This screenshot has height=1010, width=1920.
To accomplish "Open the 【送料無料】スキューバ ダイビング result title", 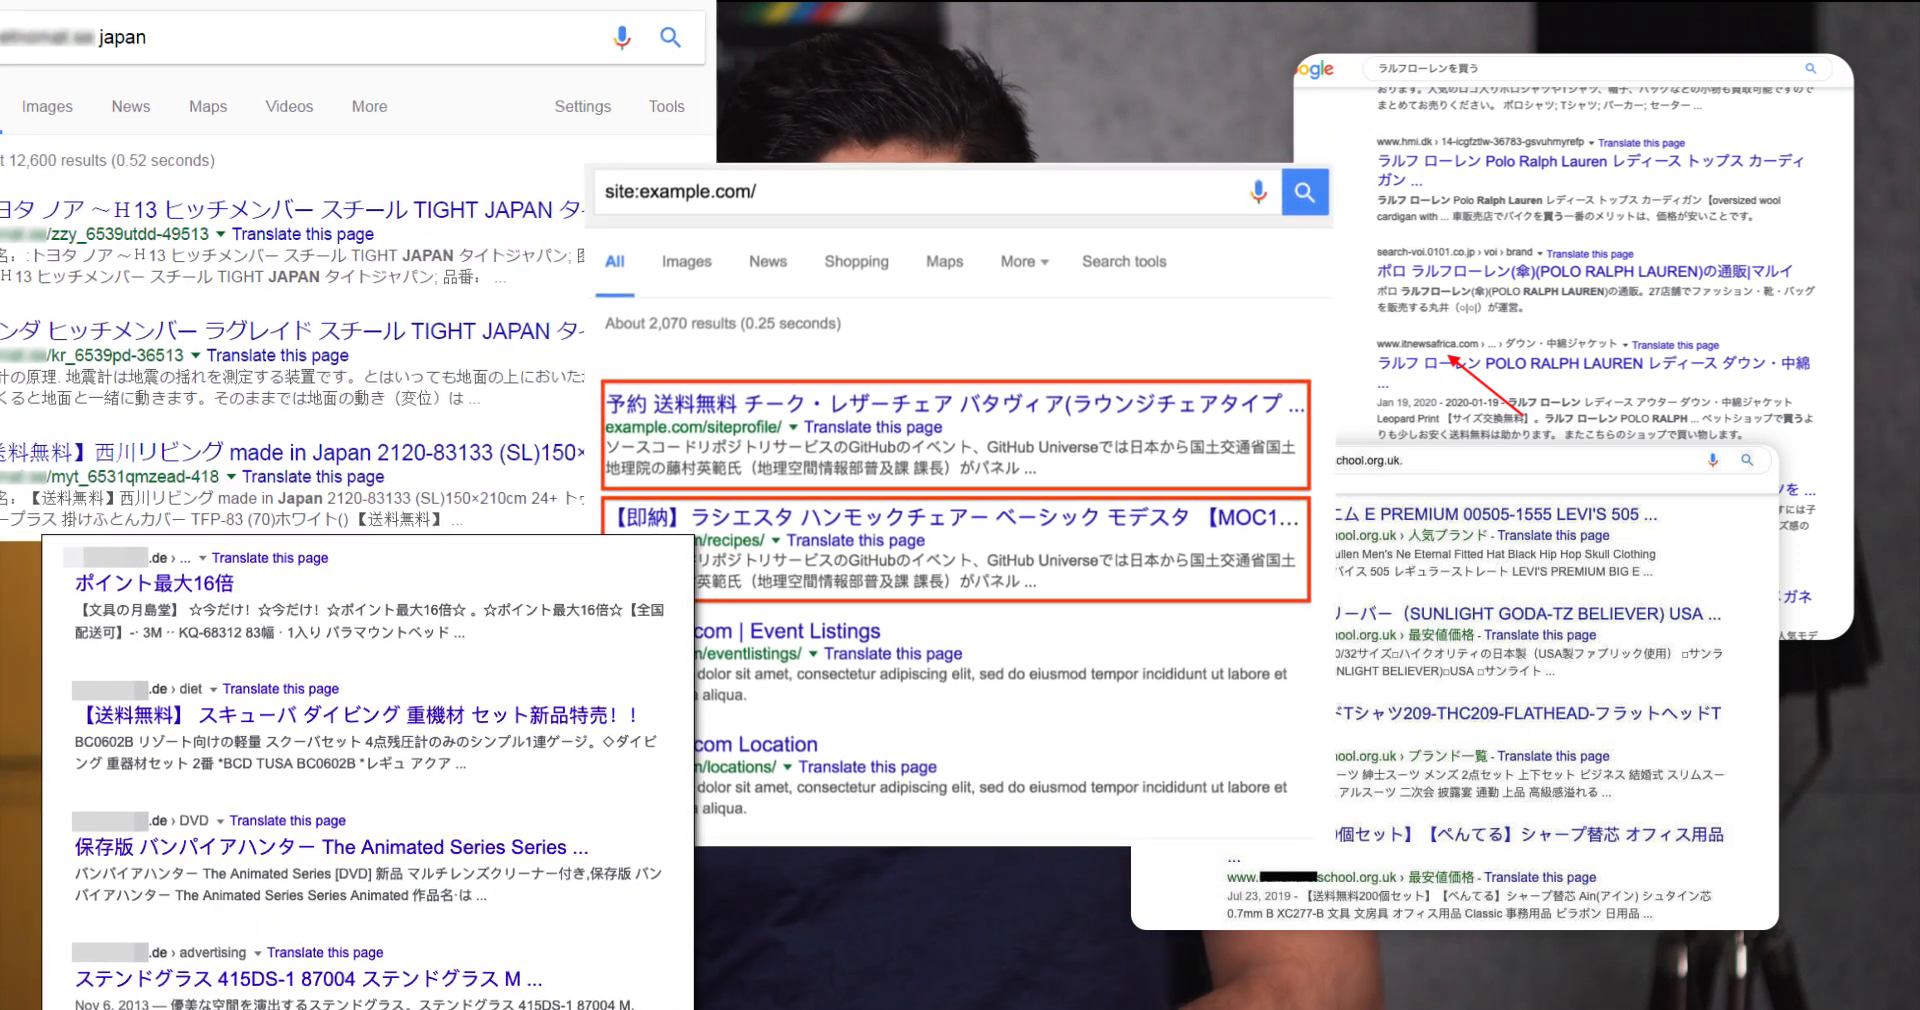I will [357, 715].
